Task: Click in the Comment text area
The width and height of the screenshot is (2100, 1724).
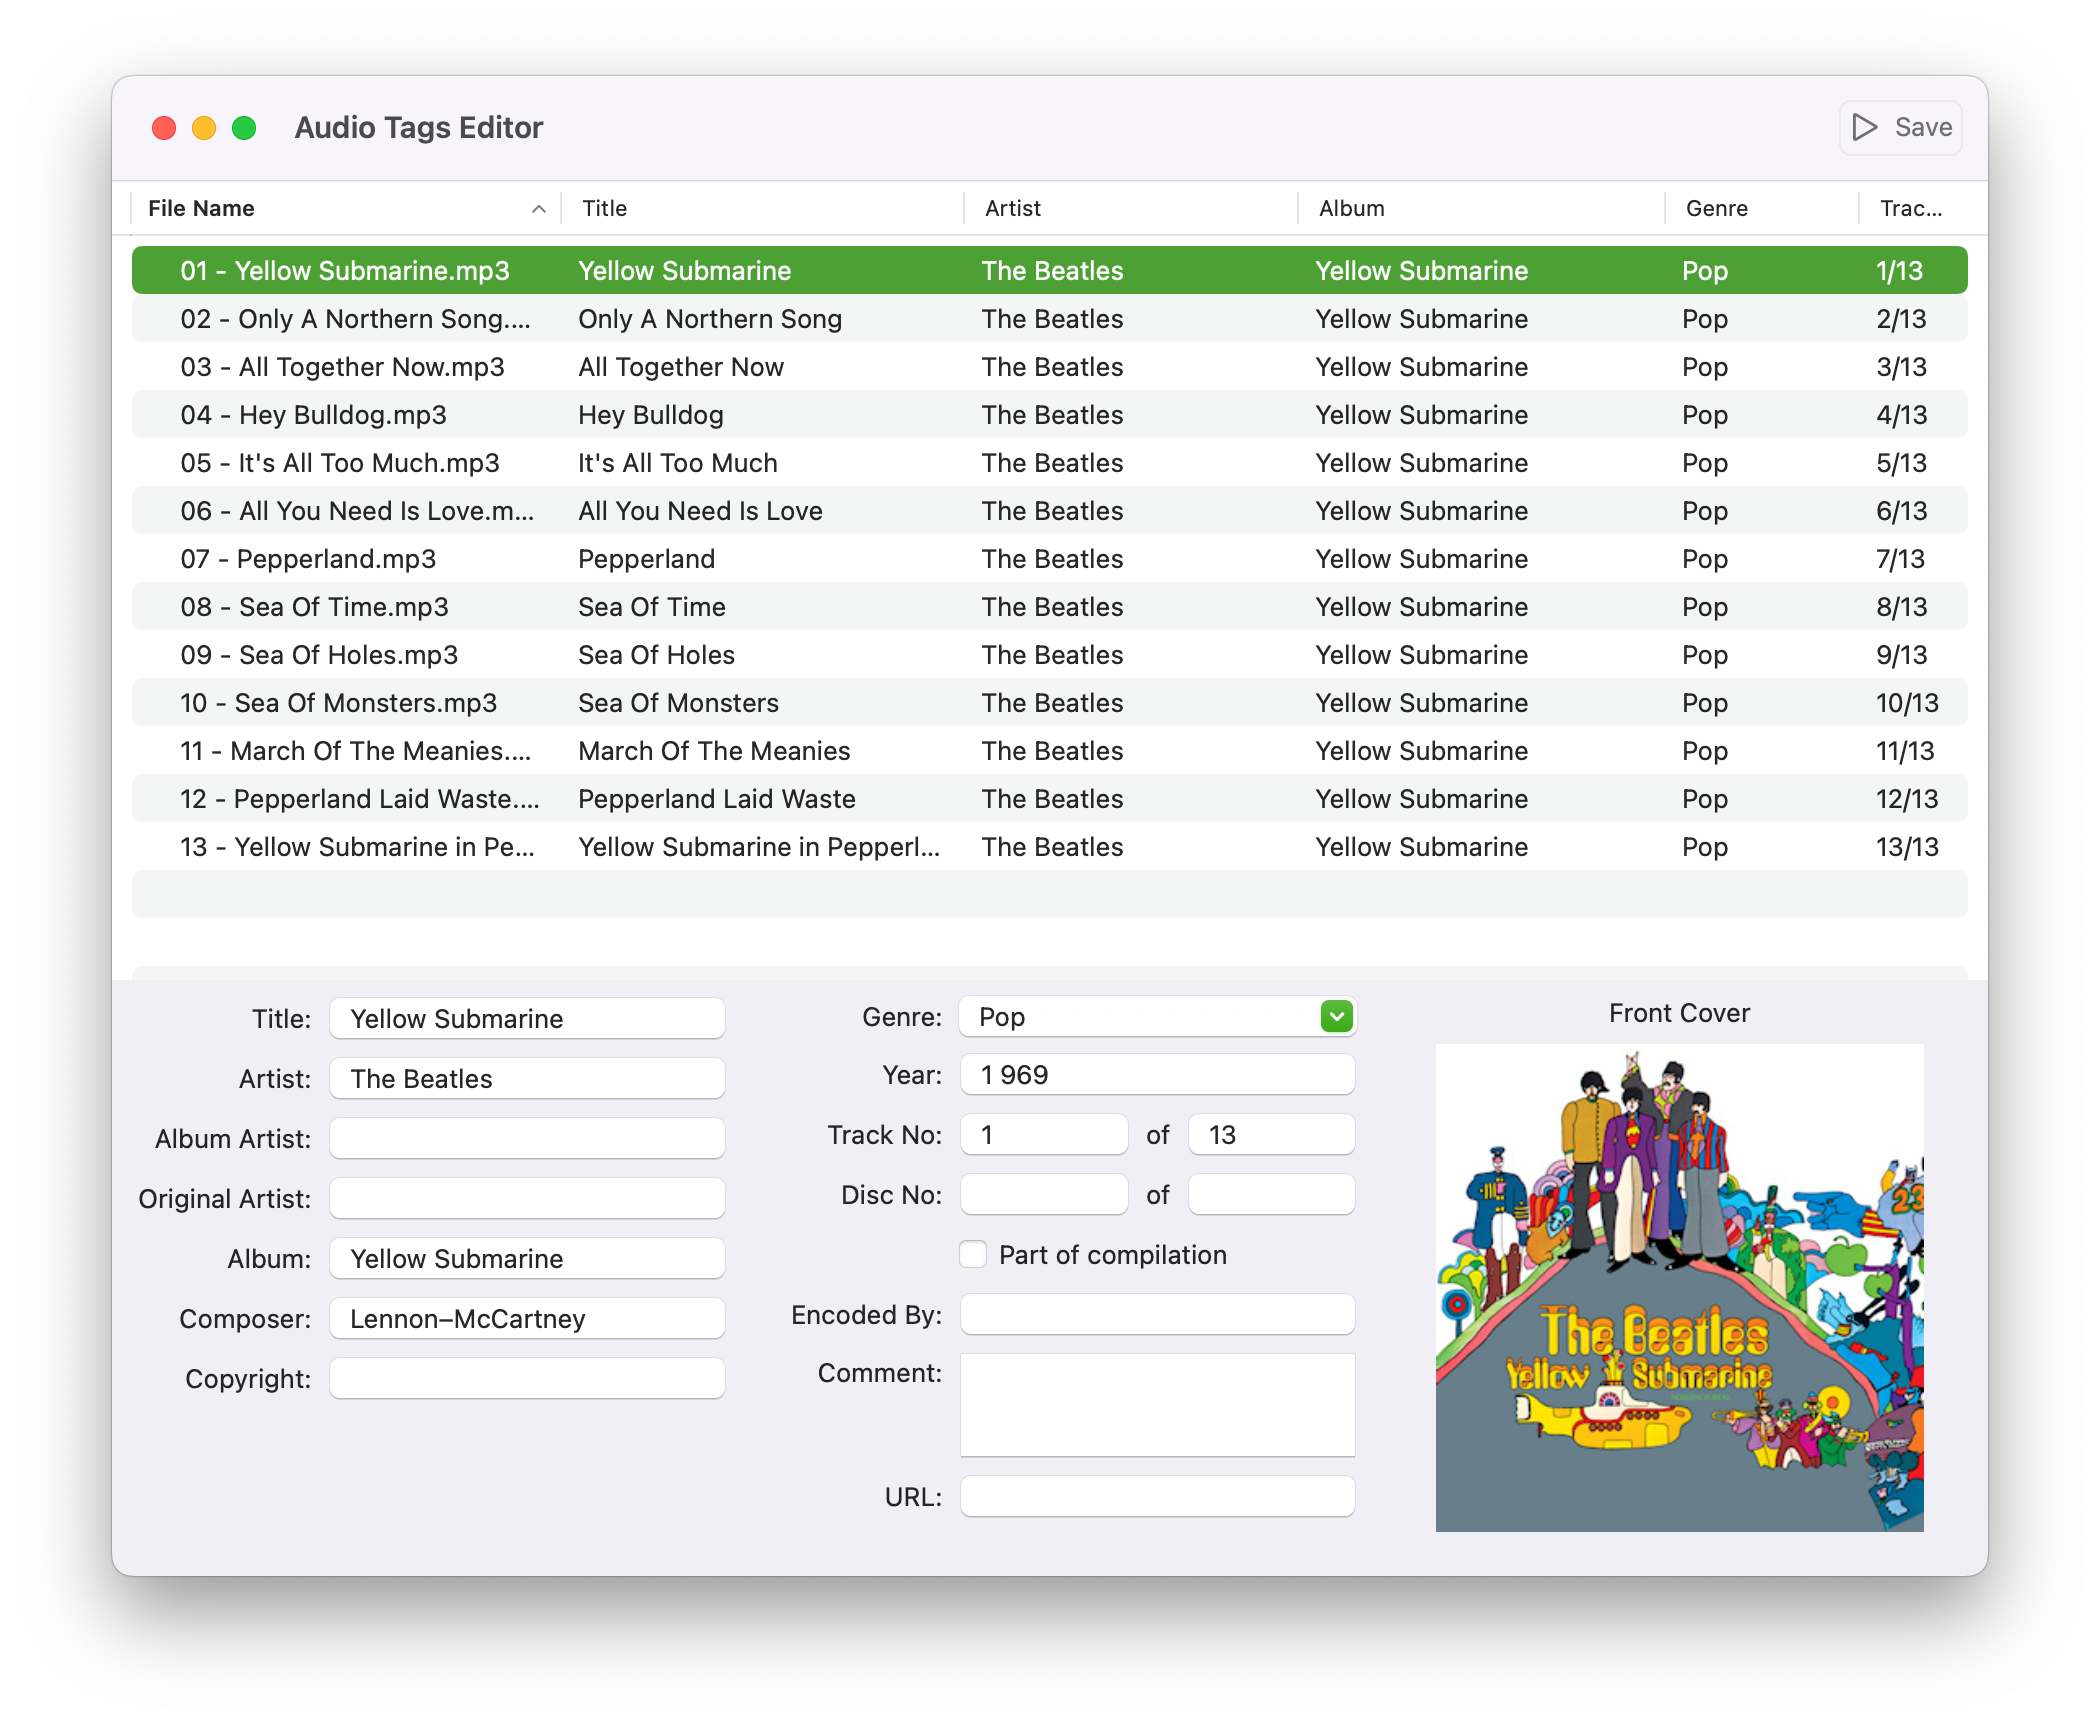Action: pyautogui.click(x=1157, y=1405)
